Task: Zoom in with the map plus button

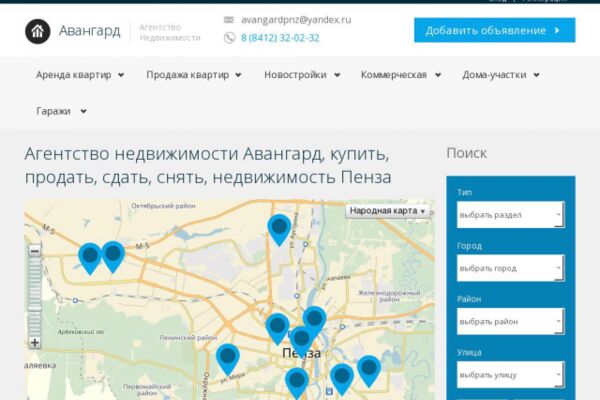Action: click(x=34, y=343)
